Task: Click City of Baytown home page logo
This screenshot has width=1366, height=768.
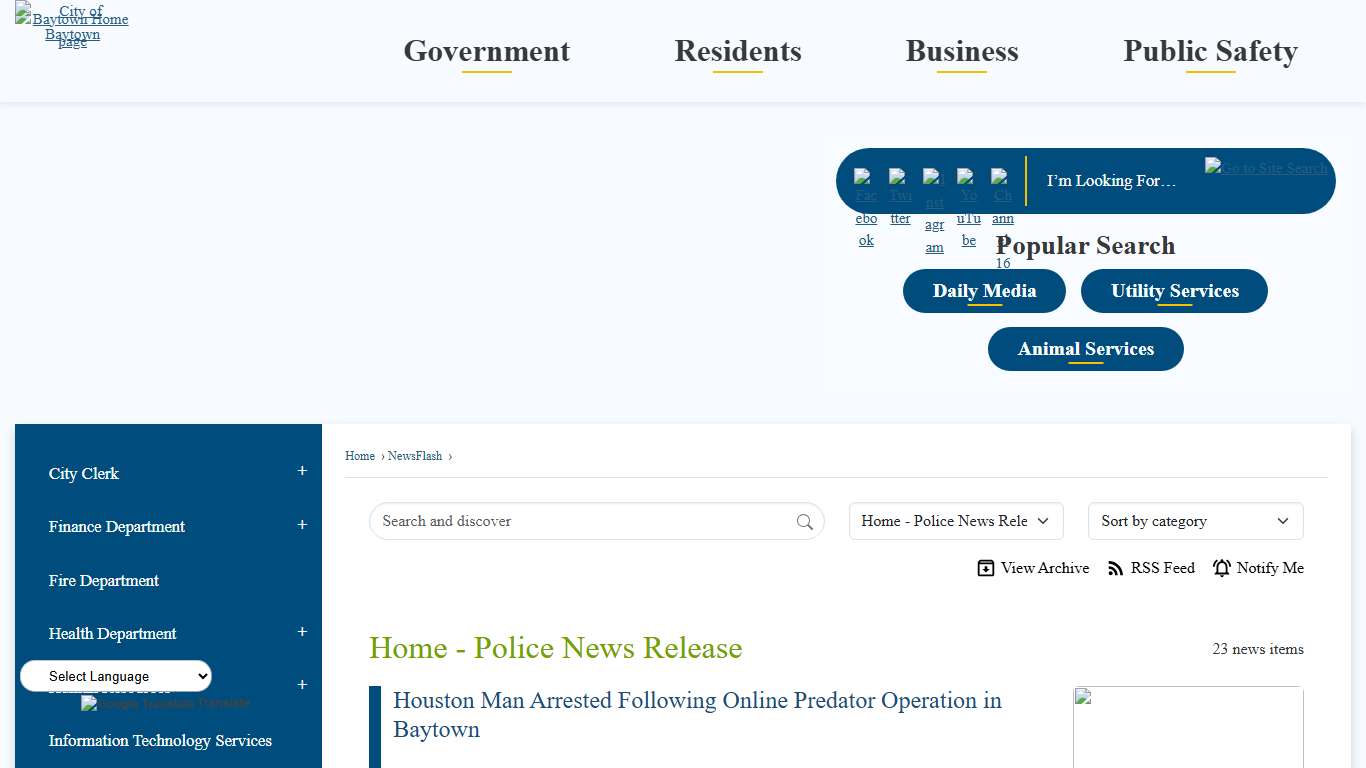Action: [72, 26]
